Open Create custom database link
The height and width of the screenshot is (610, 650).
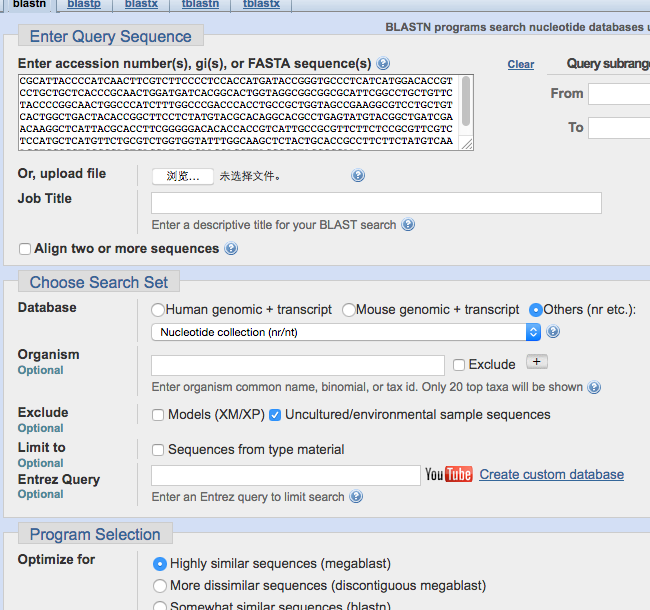tap(551, 475)
